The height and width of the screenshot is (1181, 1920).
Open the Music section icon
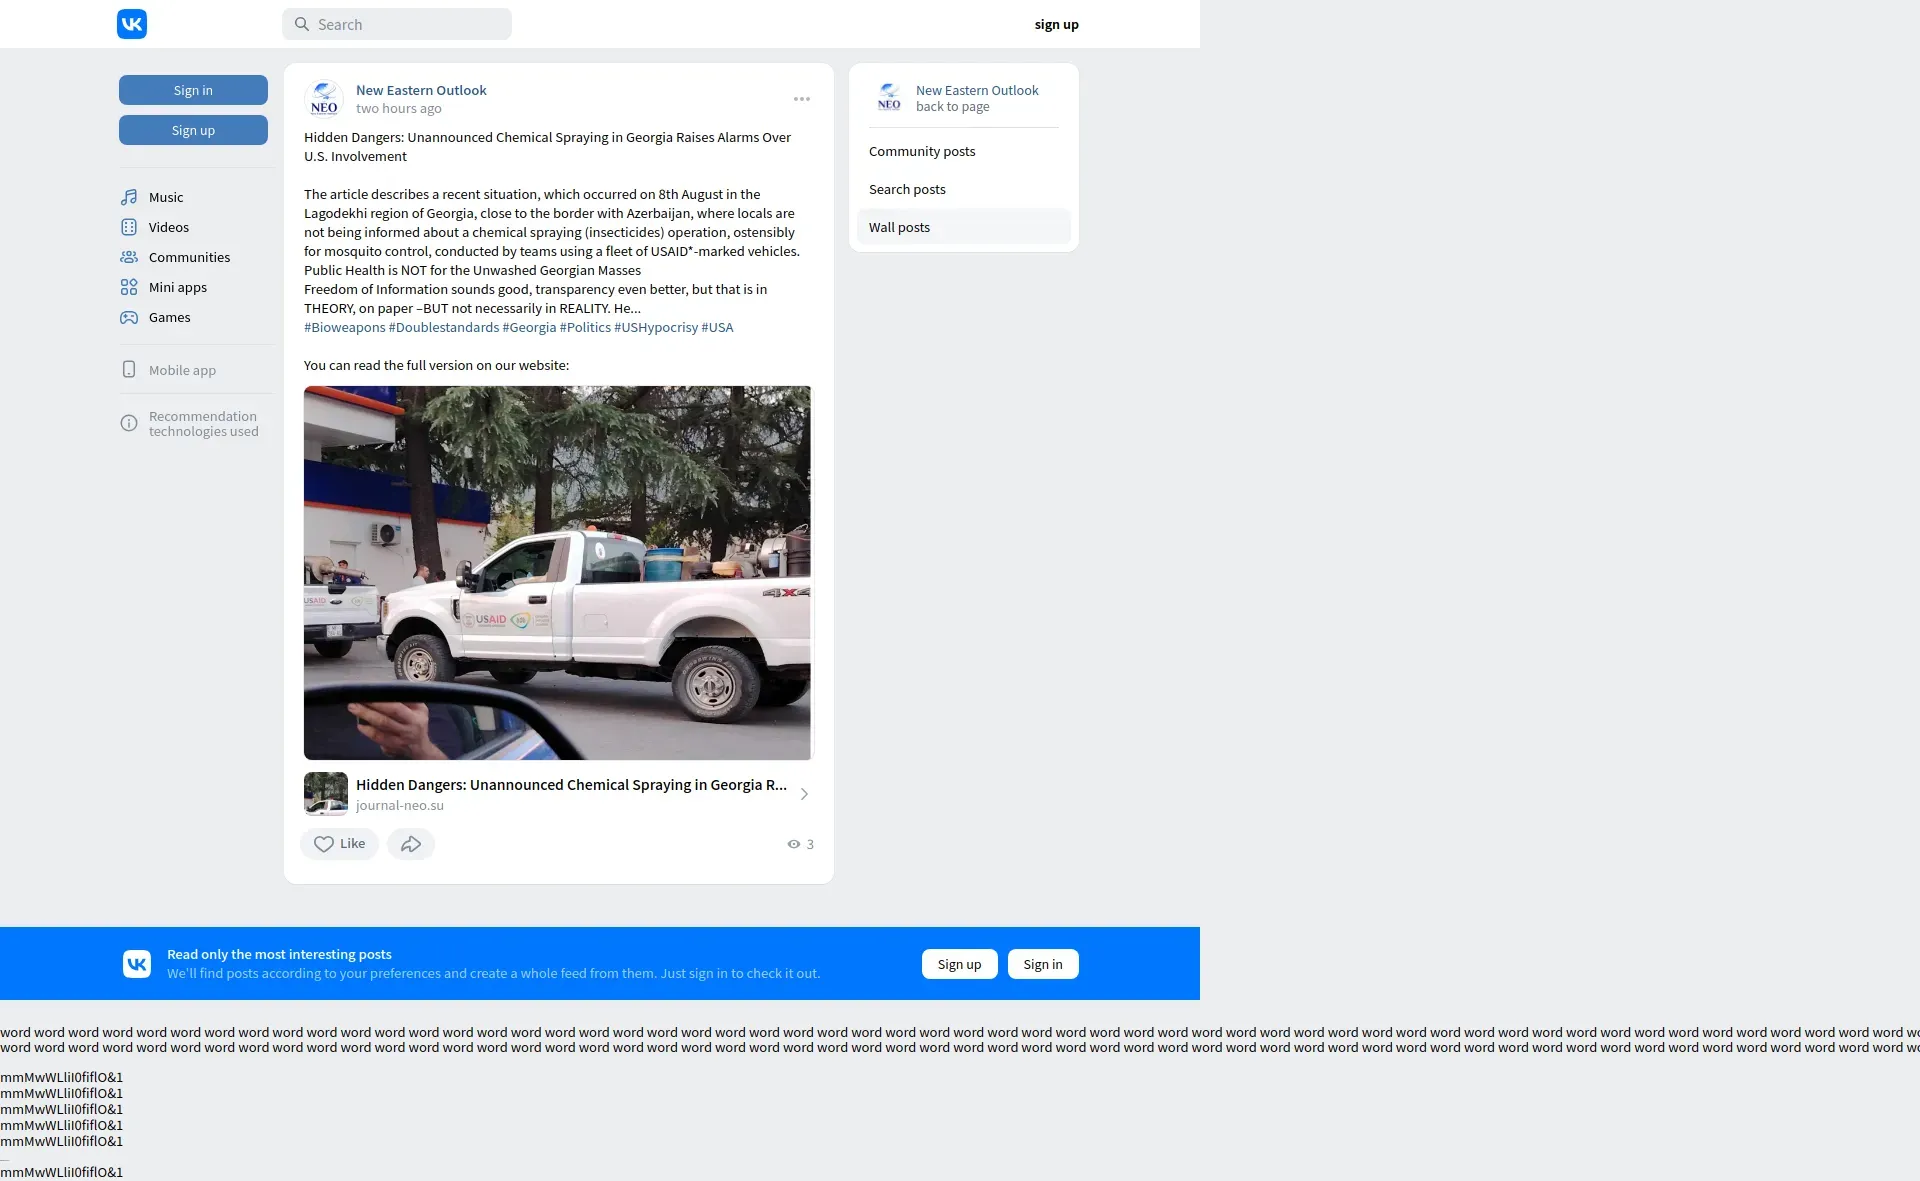[129, 197]
